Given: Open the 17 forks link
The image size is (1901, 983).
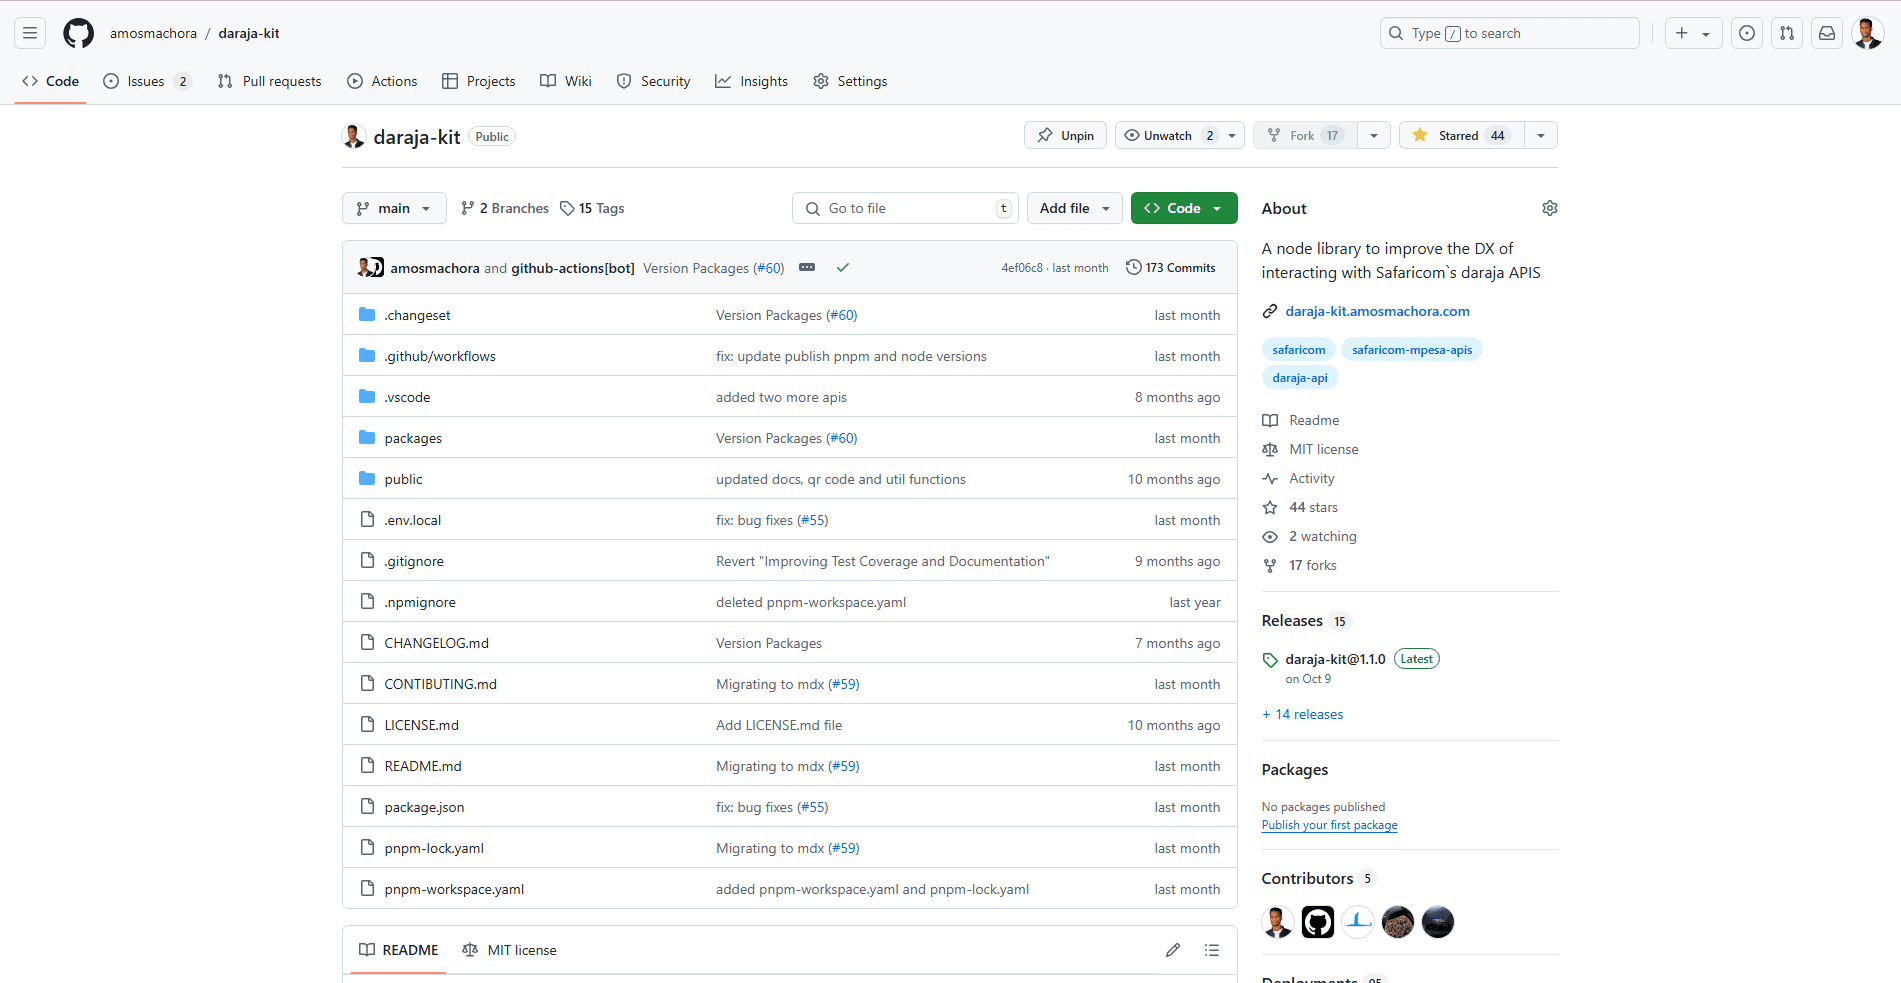Looking at the screenshot, I should pos(1312,565).
